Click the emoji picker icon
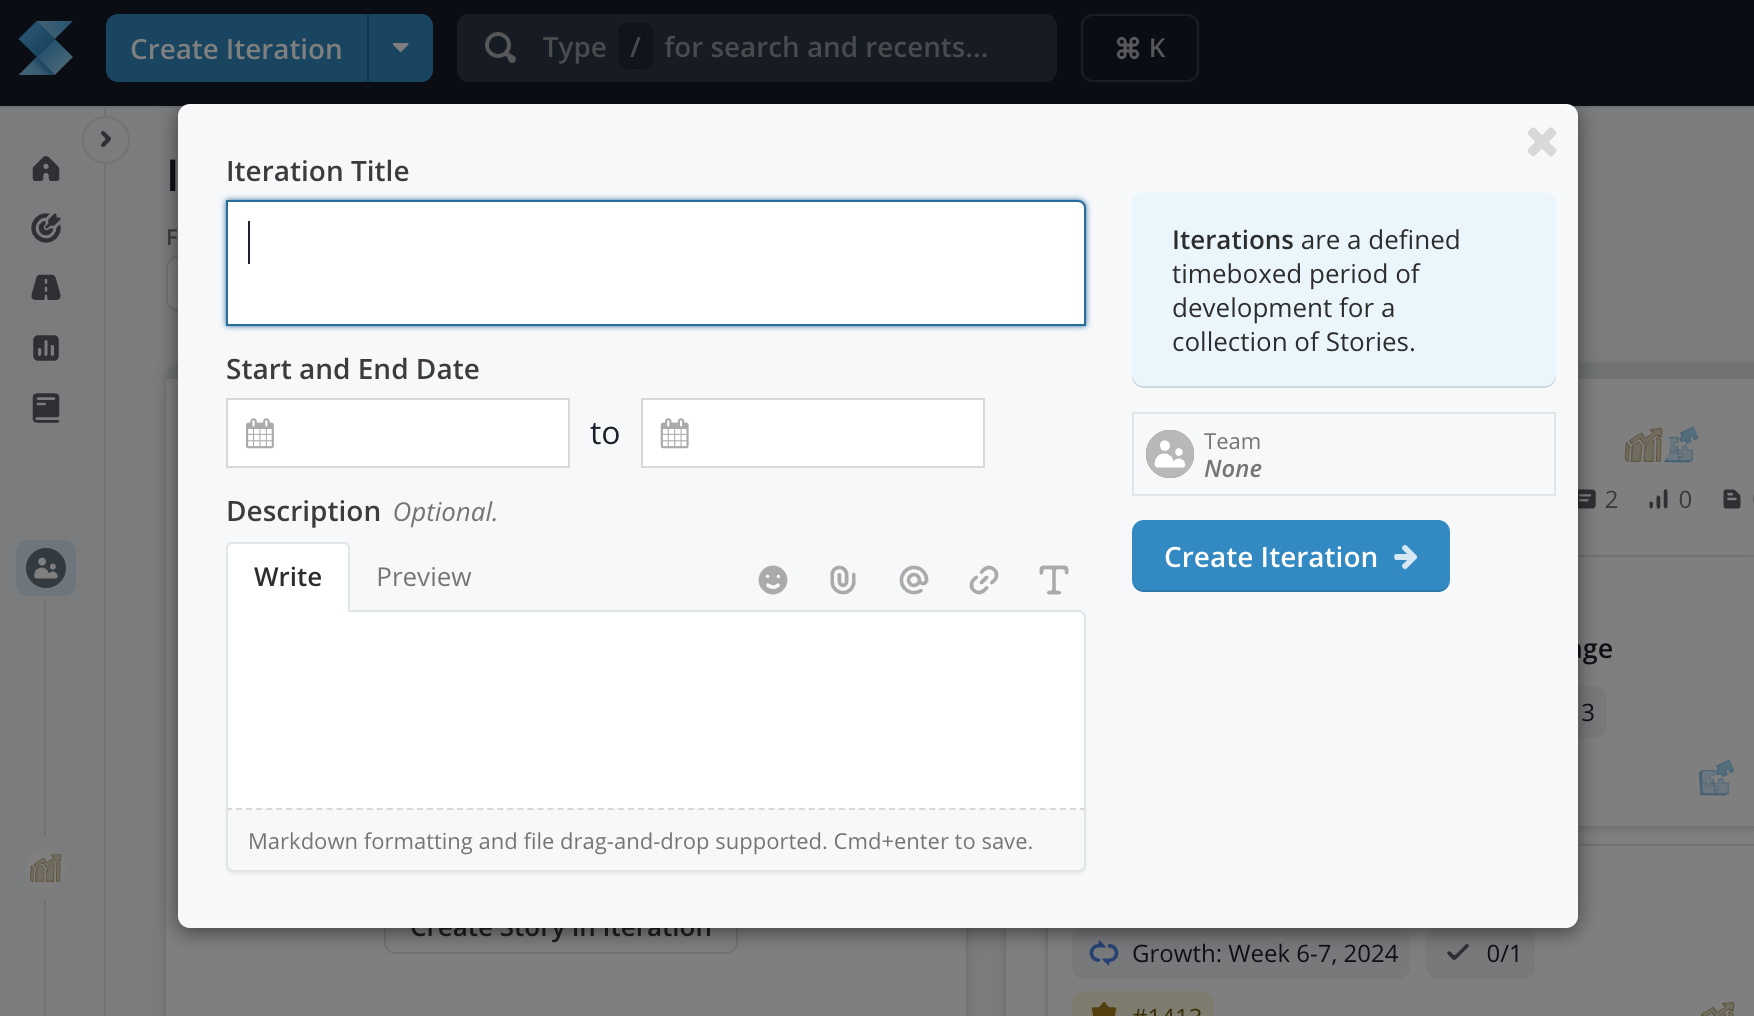The height and width of the screenshot is (1016, 1754). 773,580
